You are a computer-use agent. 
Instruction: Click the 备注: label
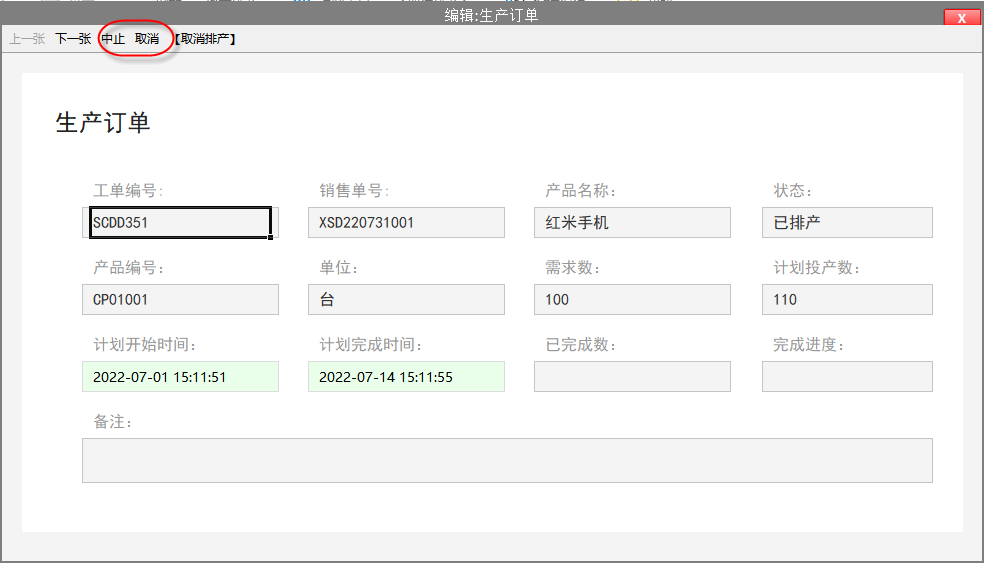(x=113, y=422)
